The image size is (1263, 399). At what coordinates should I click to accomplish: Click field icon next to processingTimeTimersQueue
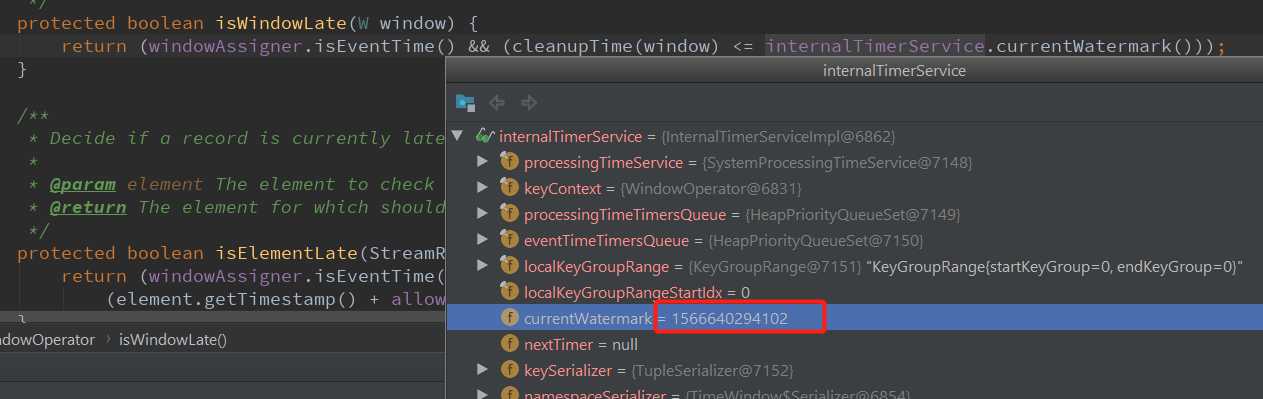[509, 213]
